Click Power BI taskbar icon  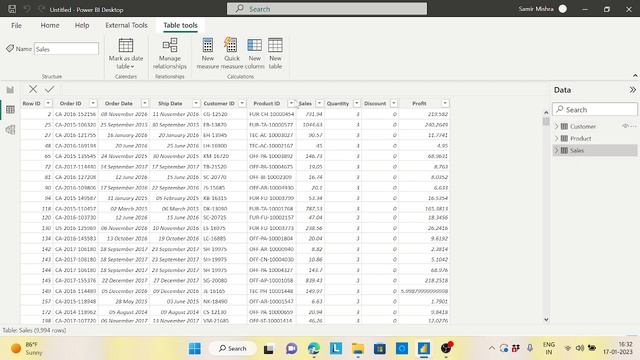(424, 348)
